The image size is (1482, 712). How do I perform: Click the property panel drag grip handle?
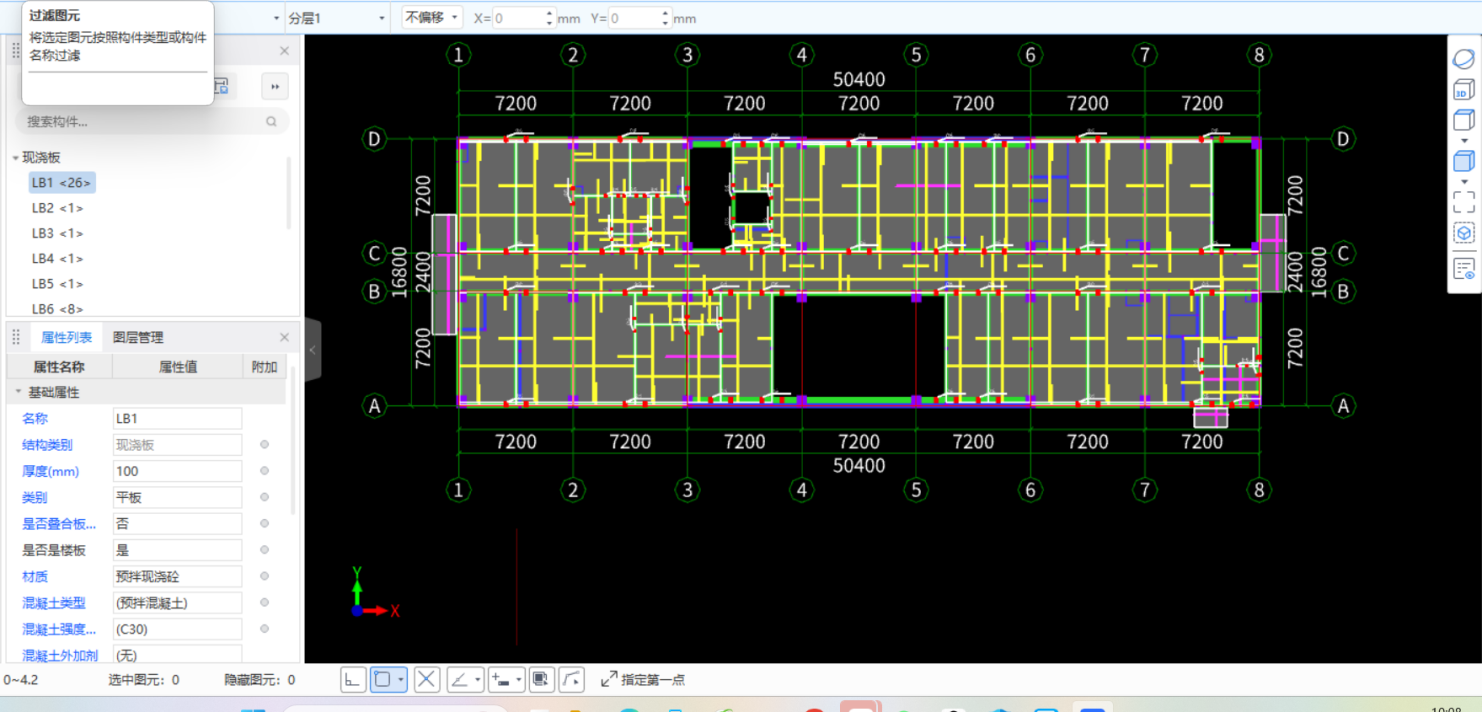coord(16,337)
